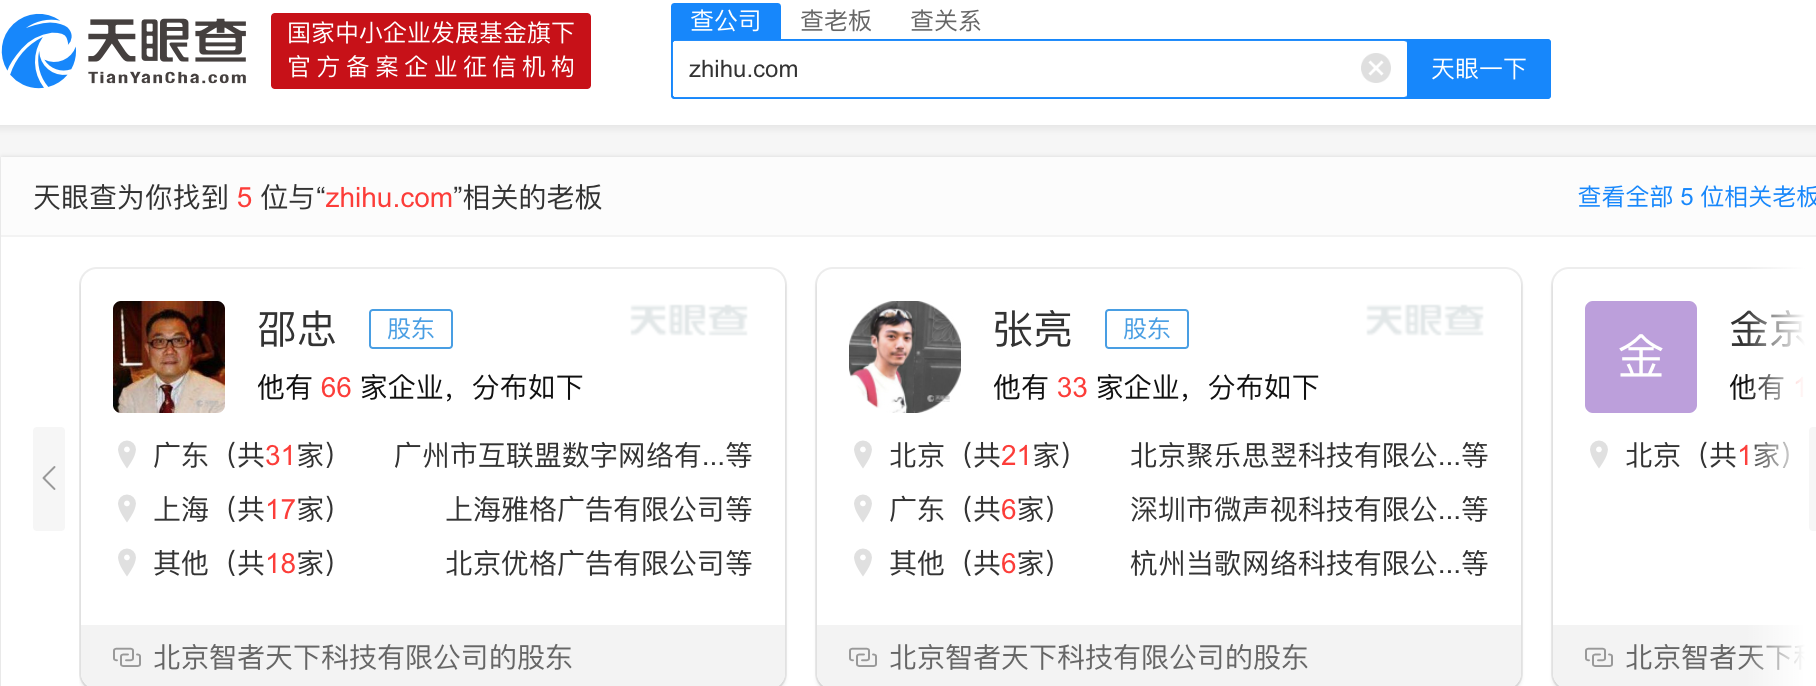Viewport: 1816px width, 686px height.
Task: Click the location pin beside 北京 (共1家)
Action: [x=1599, y=455]
